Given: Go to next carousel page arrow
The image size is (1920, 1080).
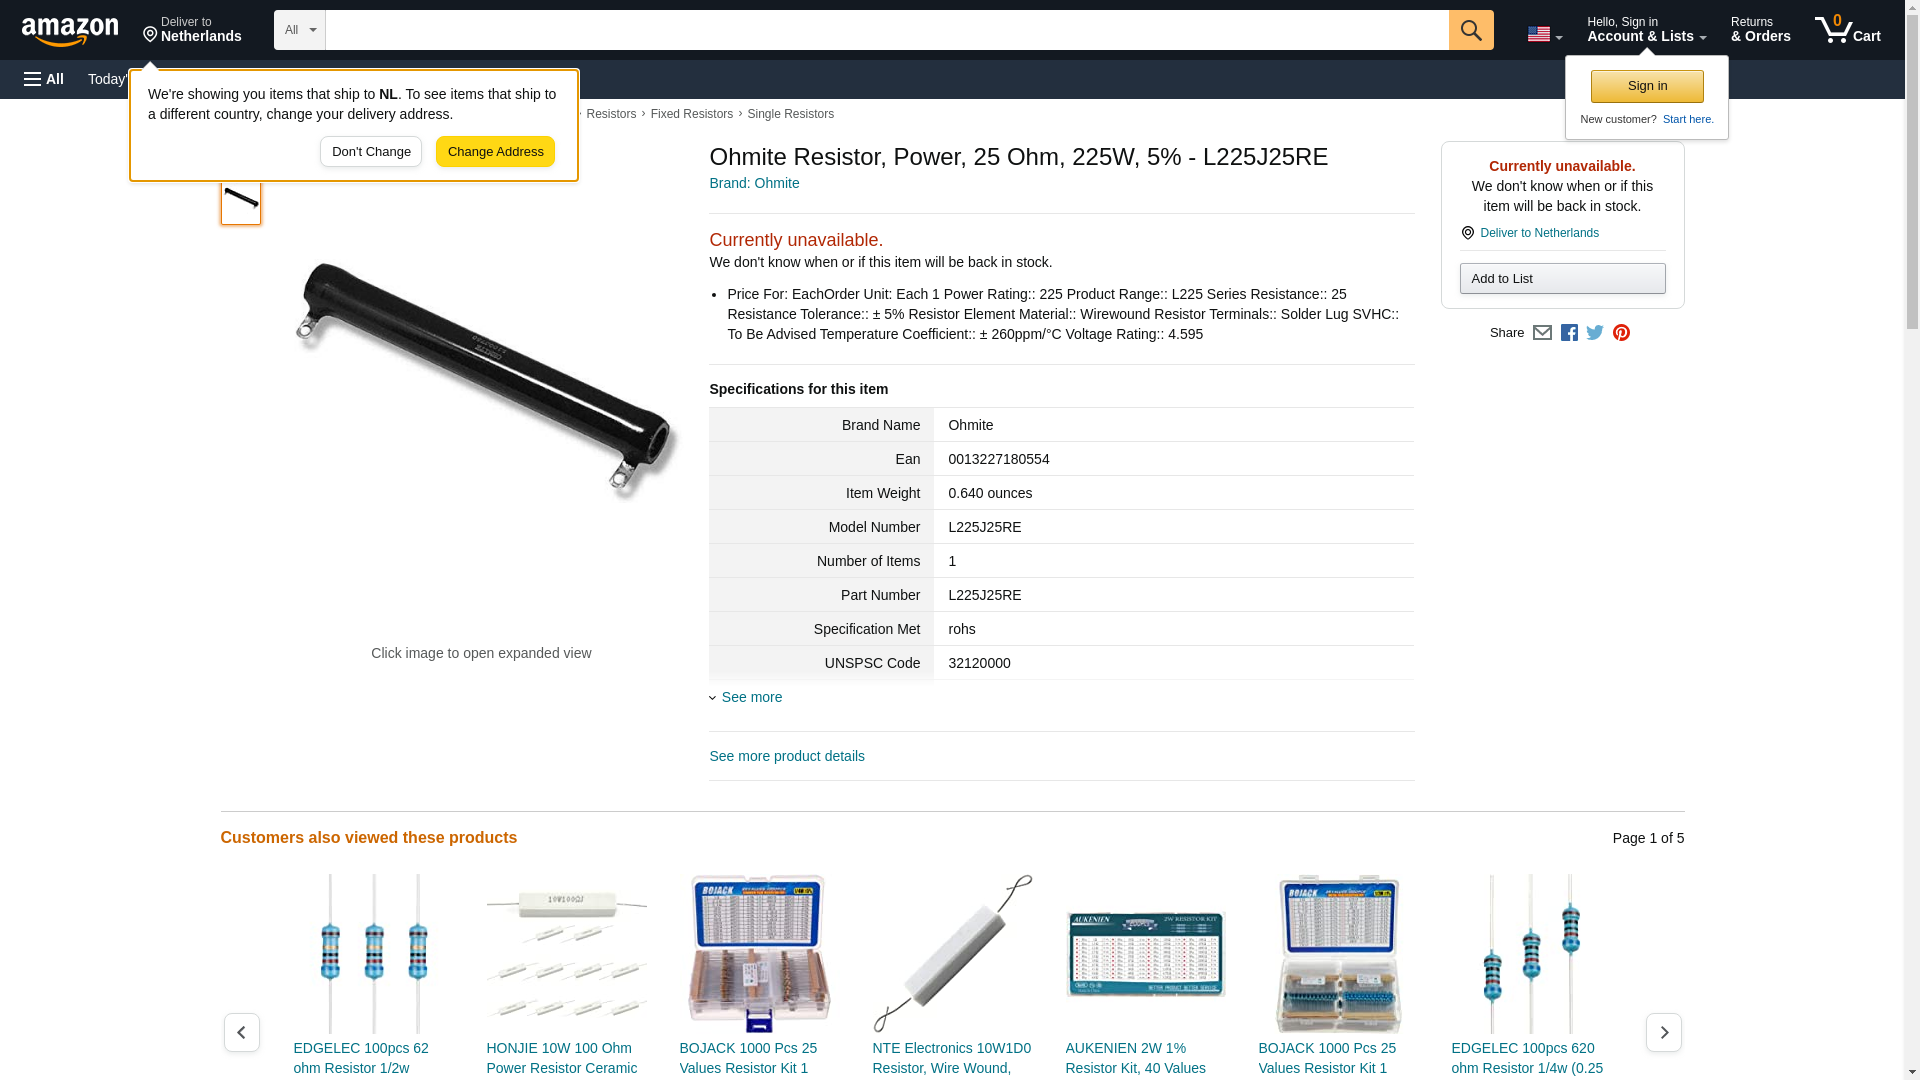Looking at the screenshot, I should click(1663, 1032).
